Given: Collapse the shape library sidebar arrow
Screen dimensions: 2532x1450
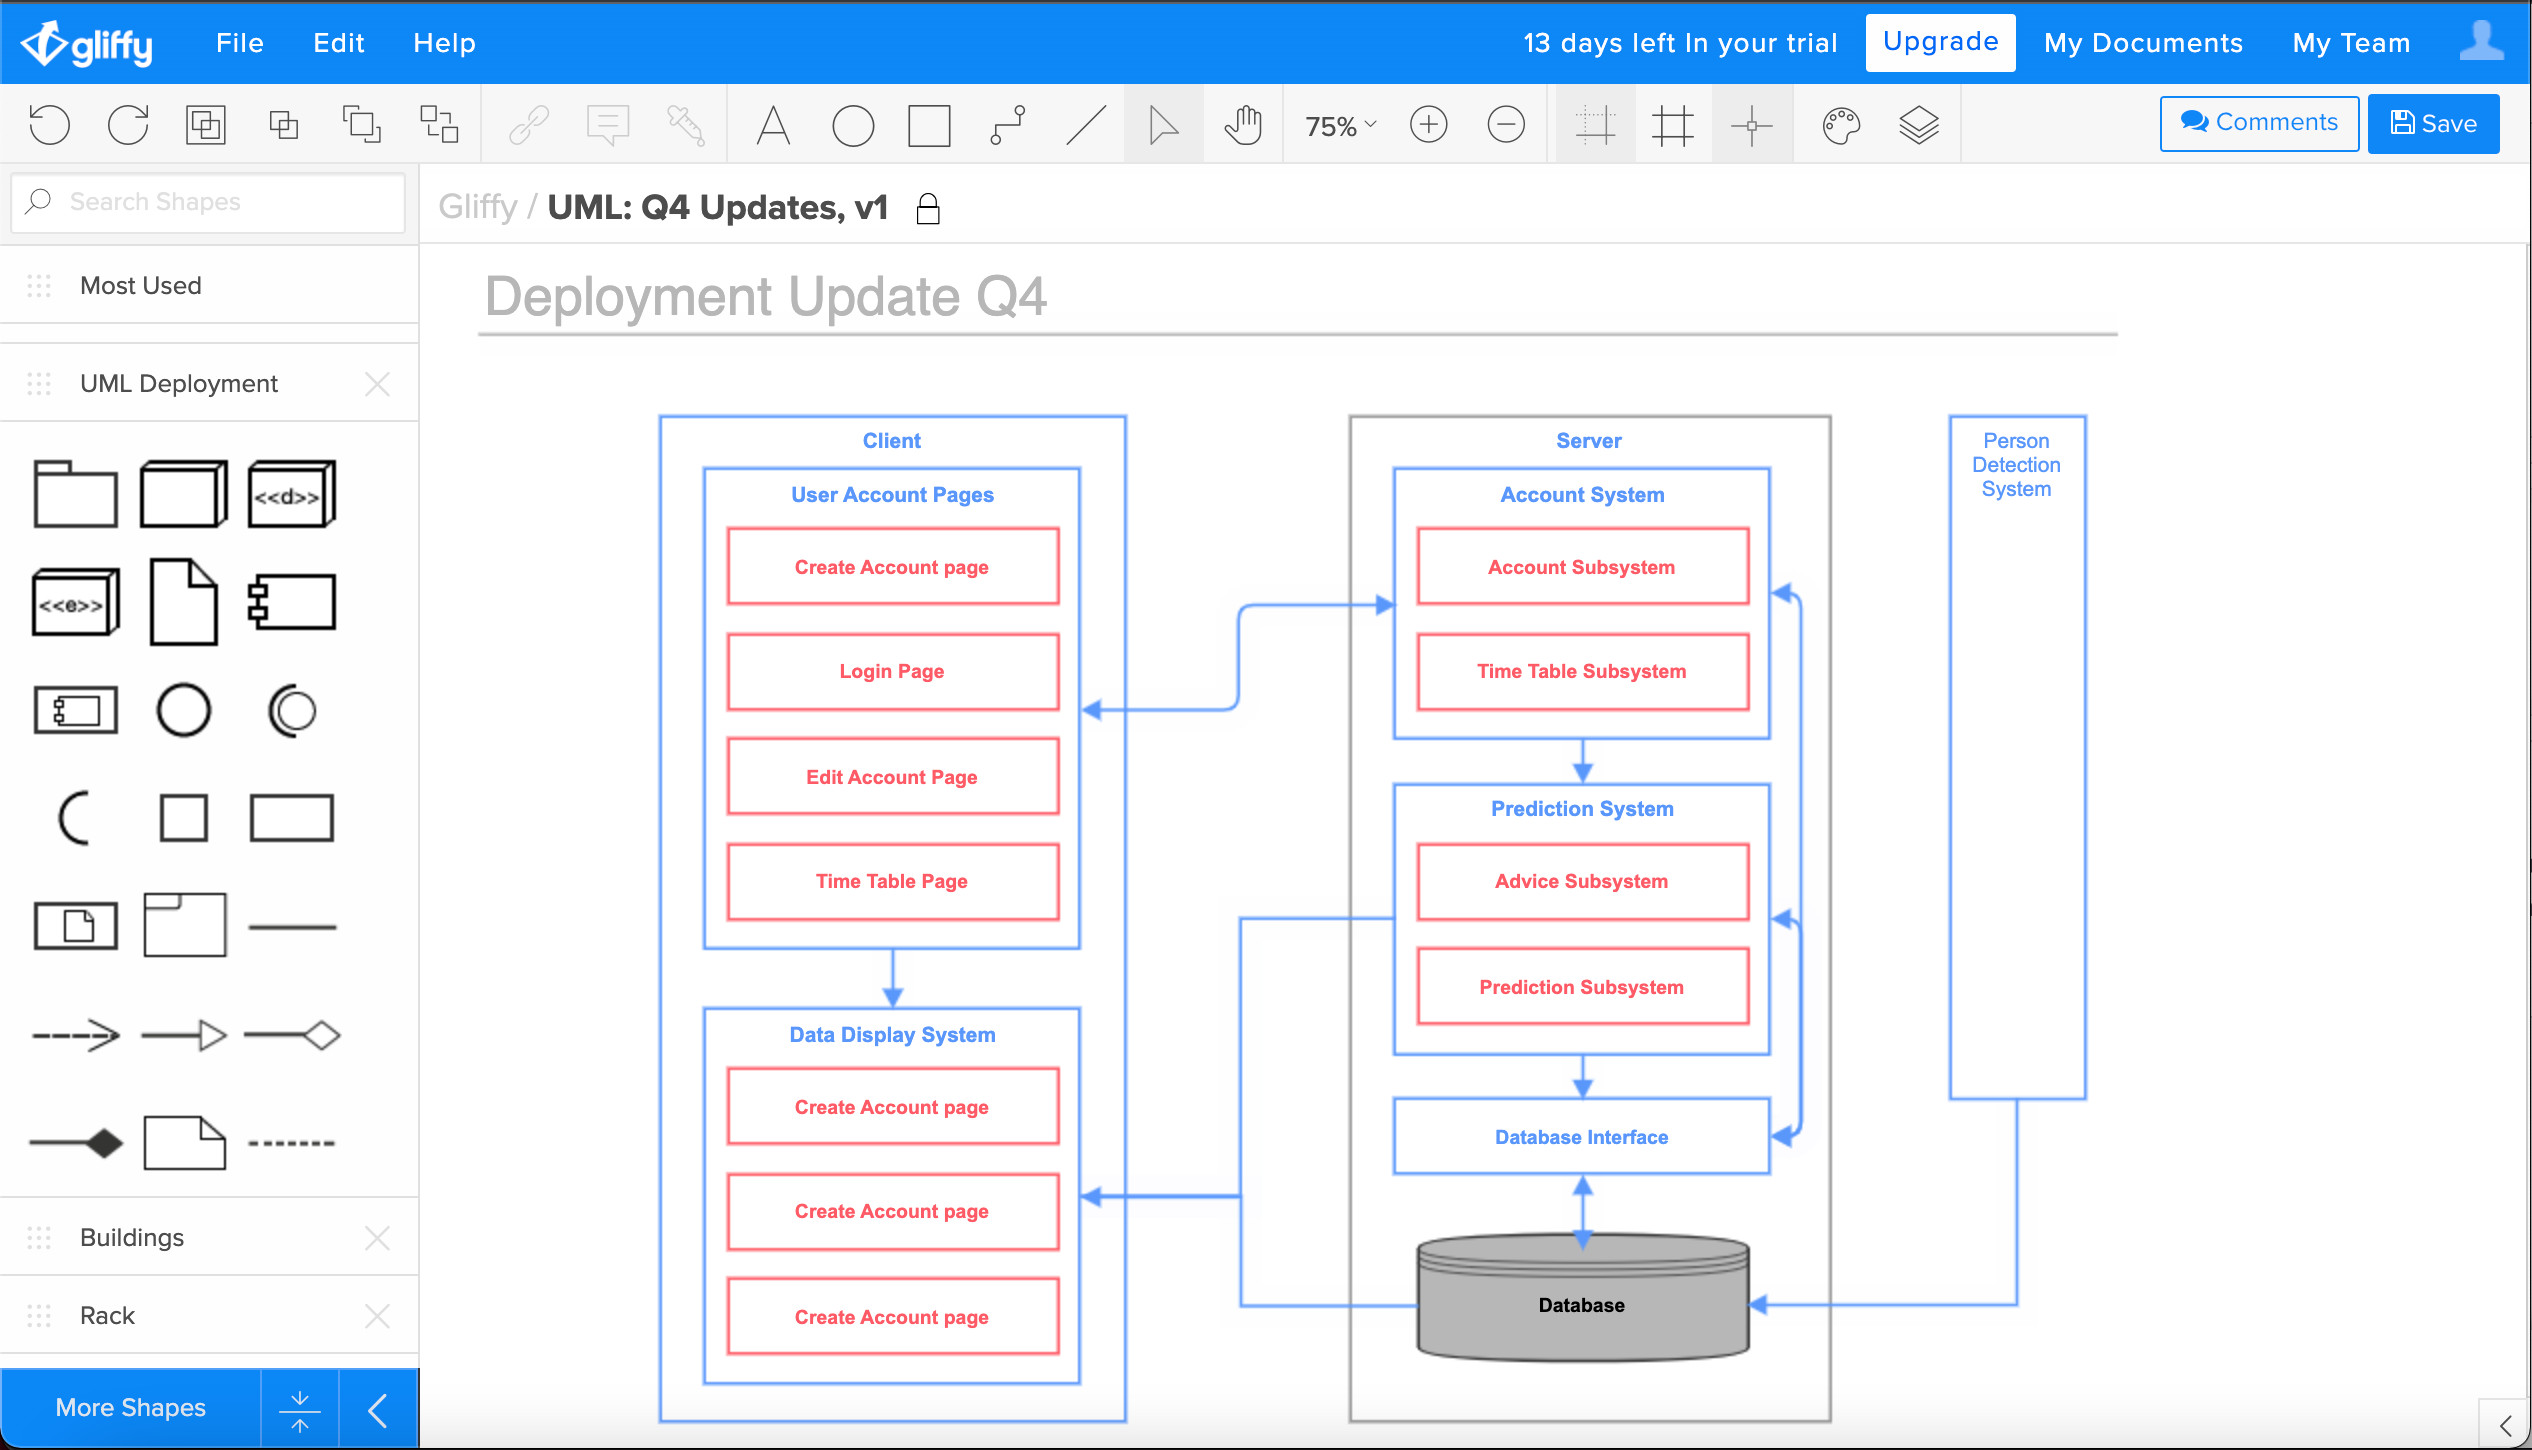Looking at the screenshot, I should [x=378, y=1410].
